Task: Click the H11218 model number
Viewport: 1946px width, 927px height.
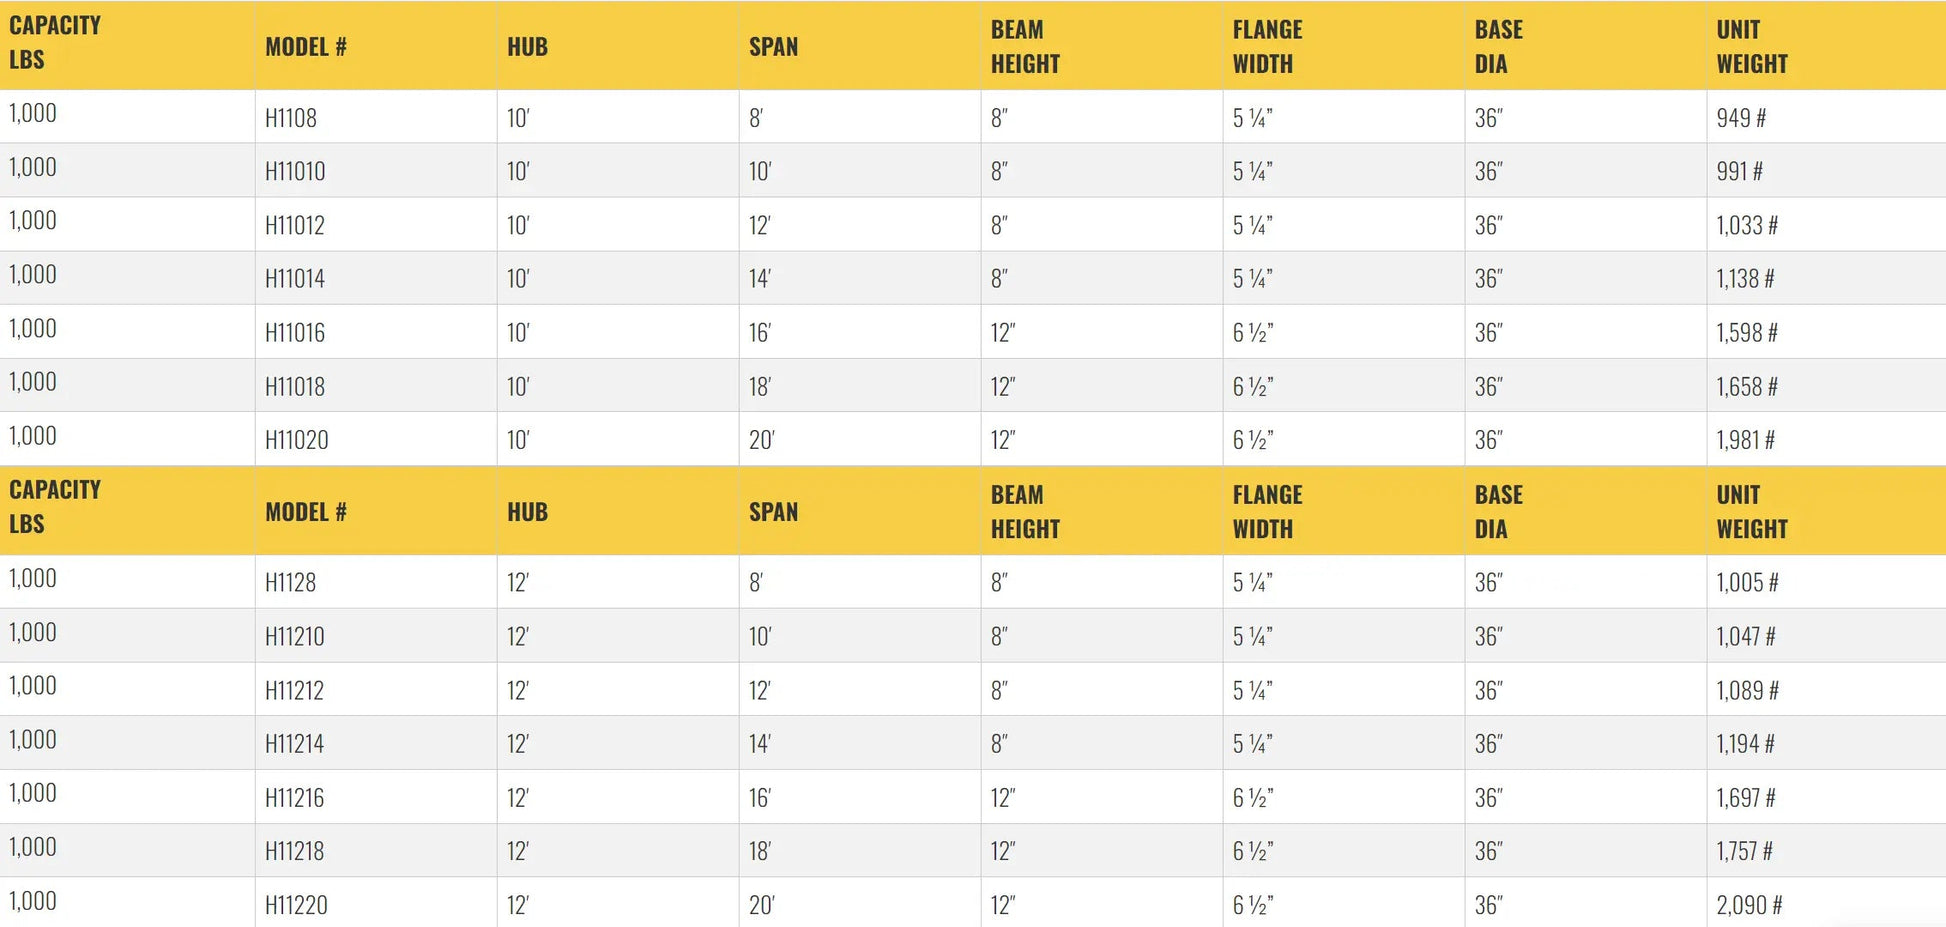Action: [x=295, y=851]
